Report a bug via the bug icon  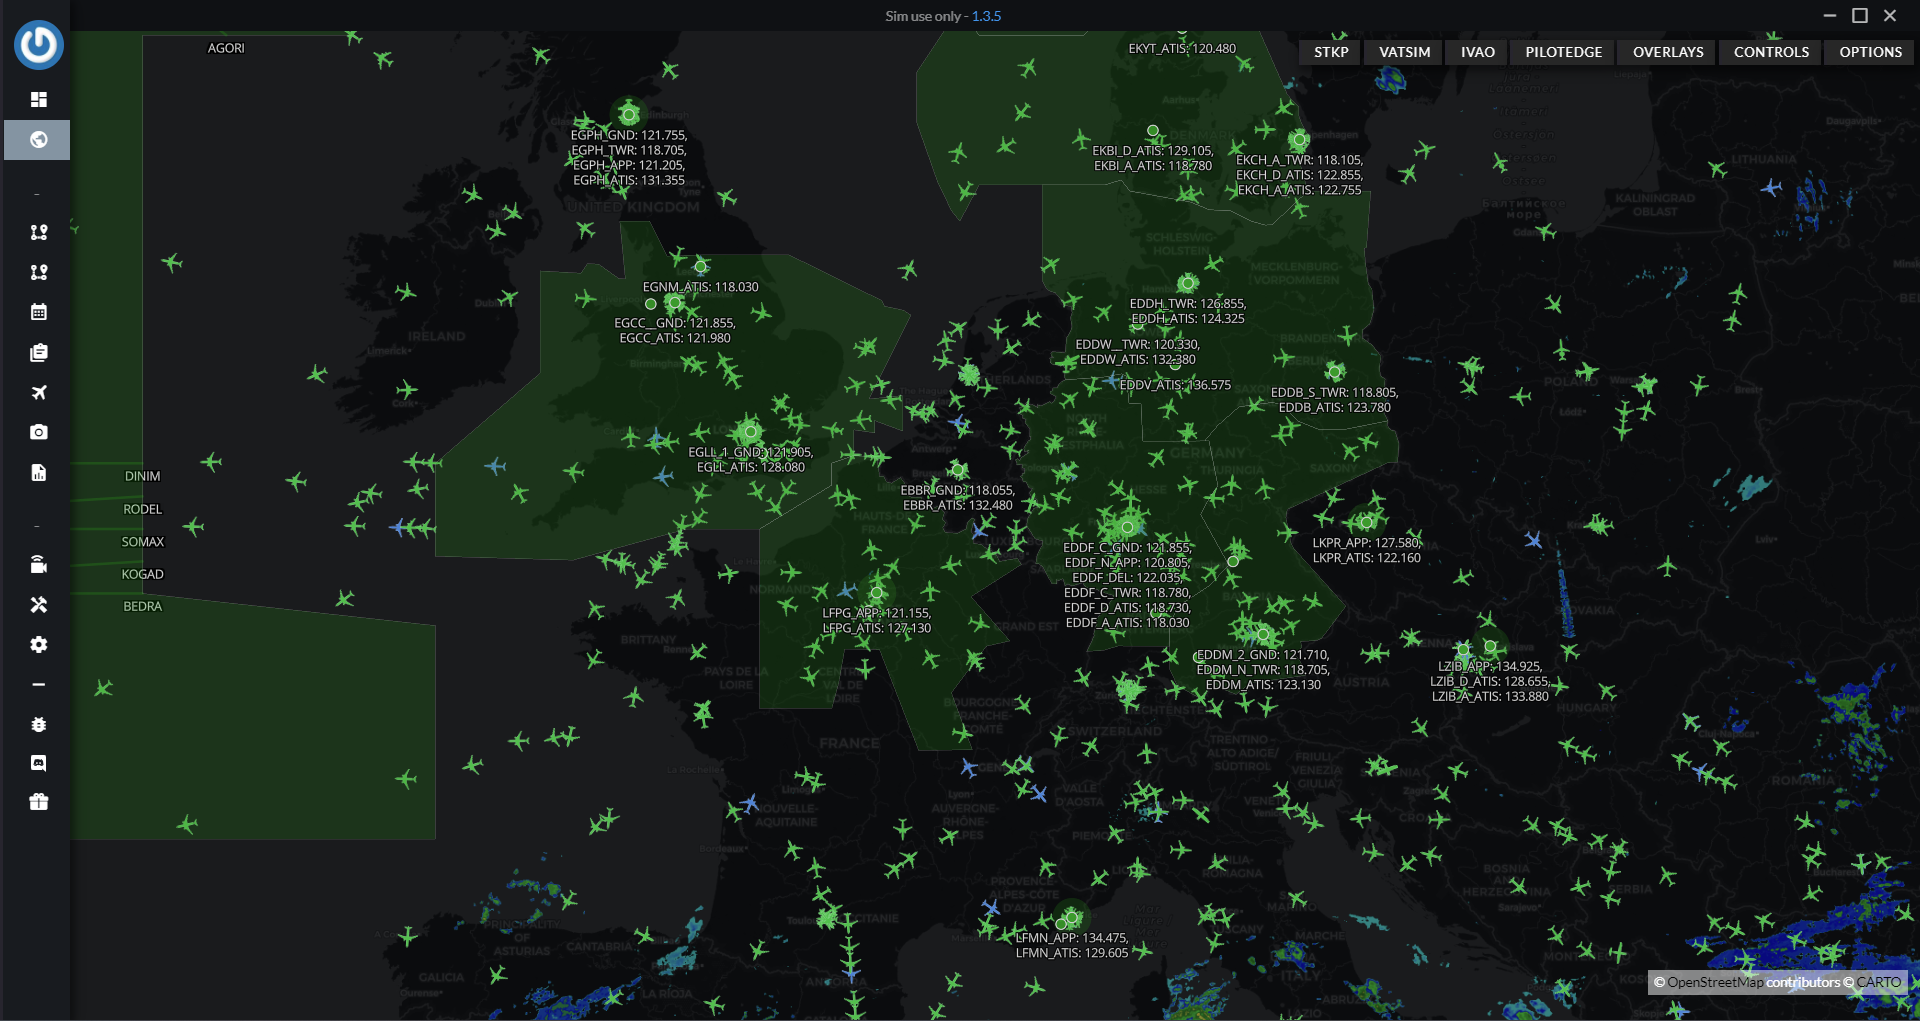pyautogui.click(x=38, y=724)
